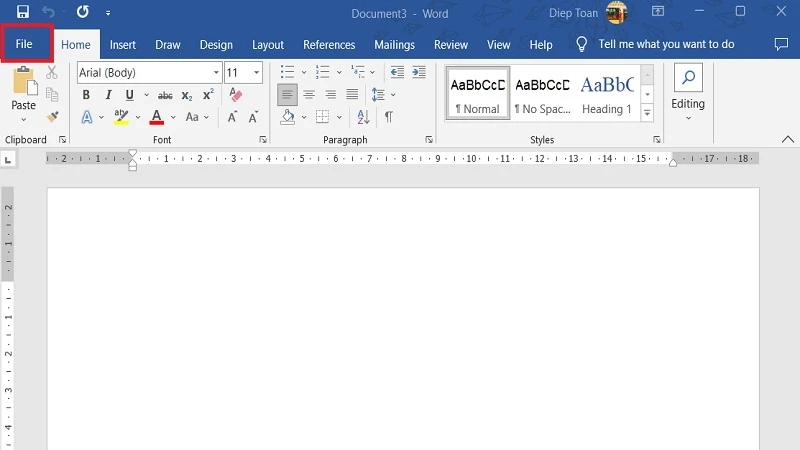
Task: Click the Borders icon
Action: 322,117
